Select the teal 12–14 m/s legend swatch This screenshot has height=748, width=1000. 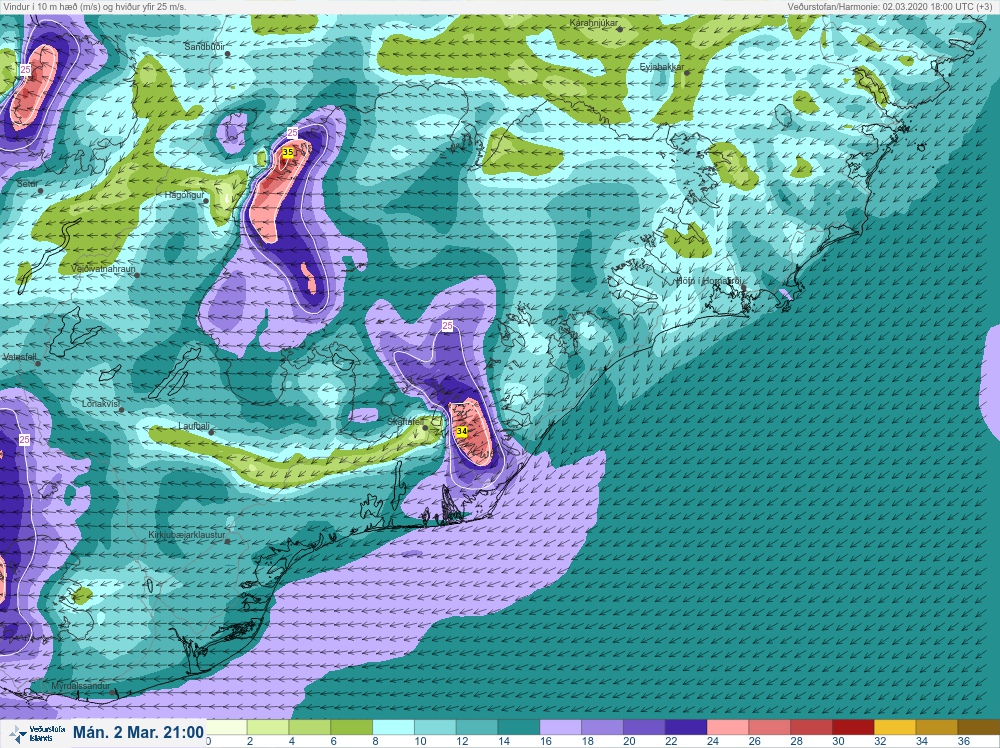[477, 728]
